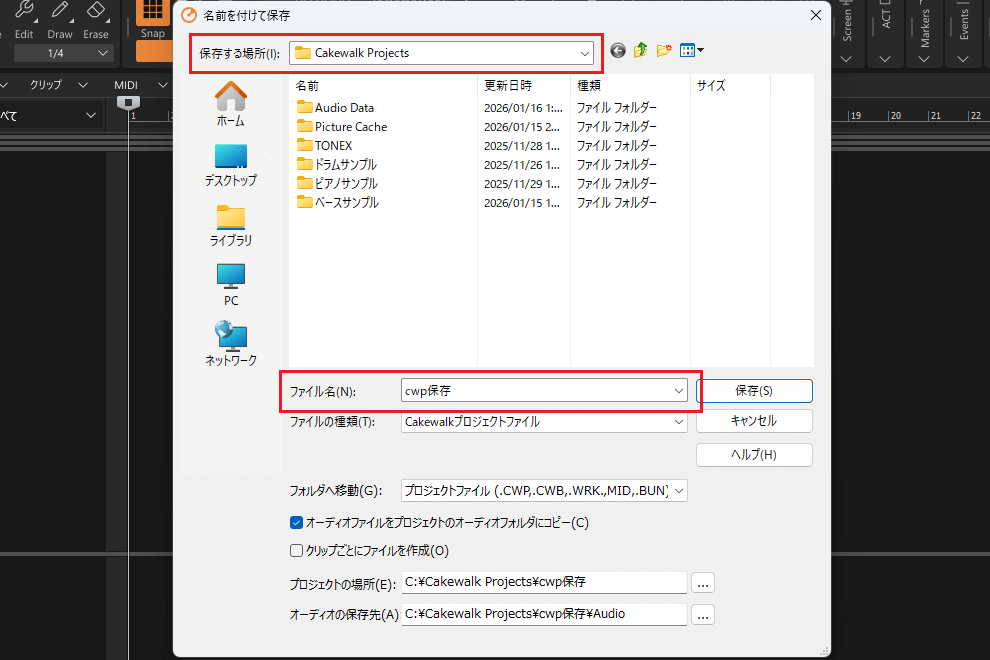Browse for project location with ... button

tap(703, 583)
